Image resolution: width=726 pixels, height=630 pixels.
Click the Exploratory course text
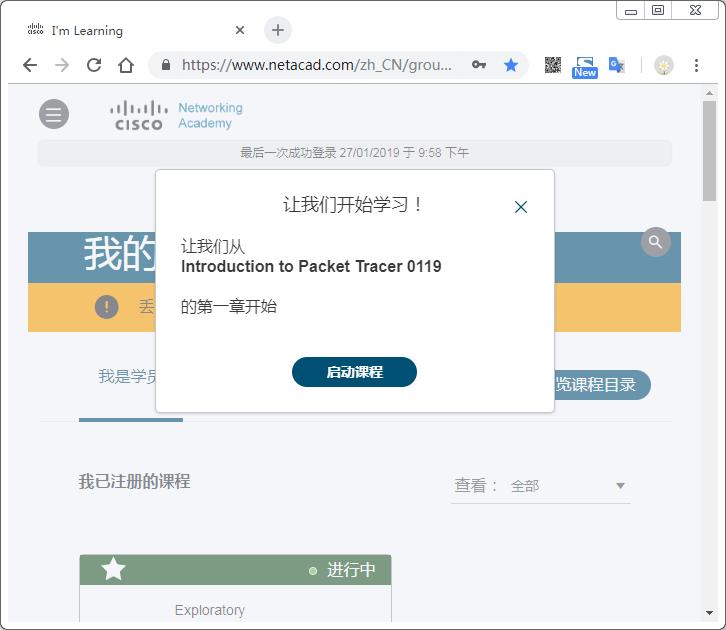(x=210, y=610)
